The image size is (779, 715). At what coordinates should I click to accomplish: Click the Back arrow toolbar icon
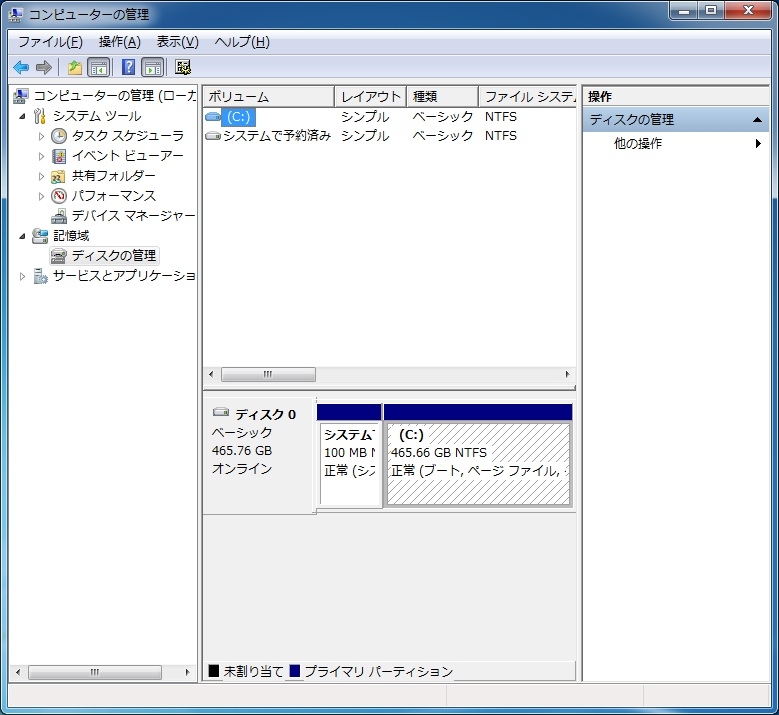click(x=21, y=67)
